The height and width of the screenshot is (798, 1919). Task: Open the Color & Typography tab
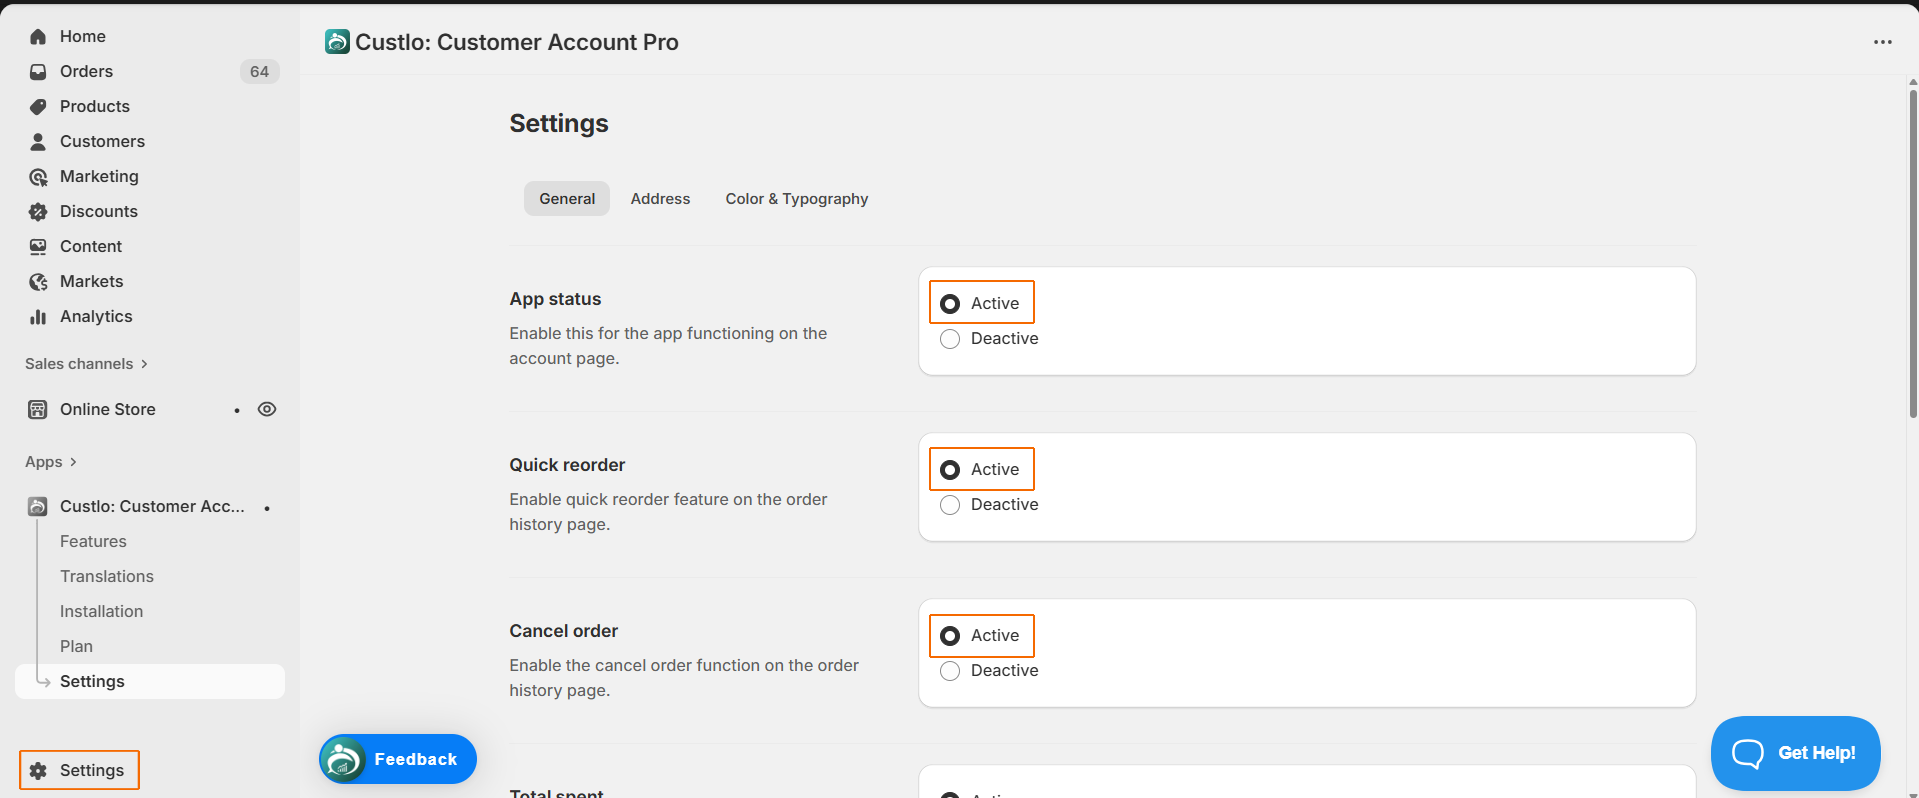tap(797, 199)
